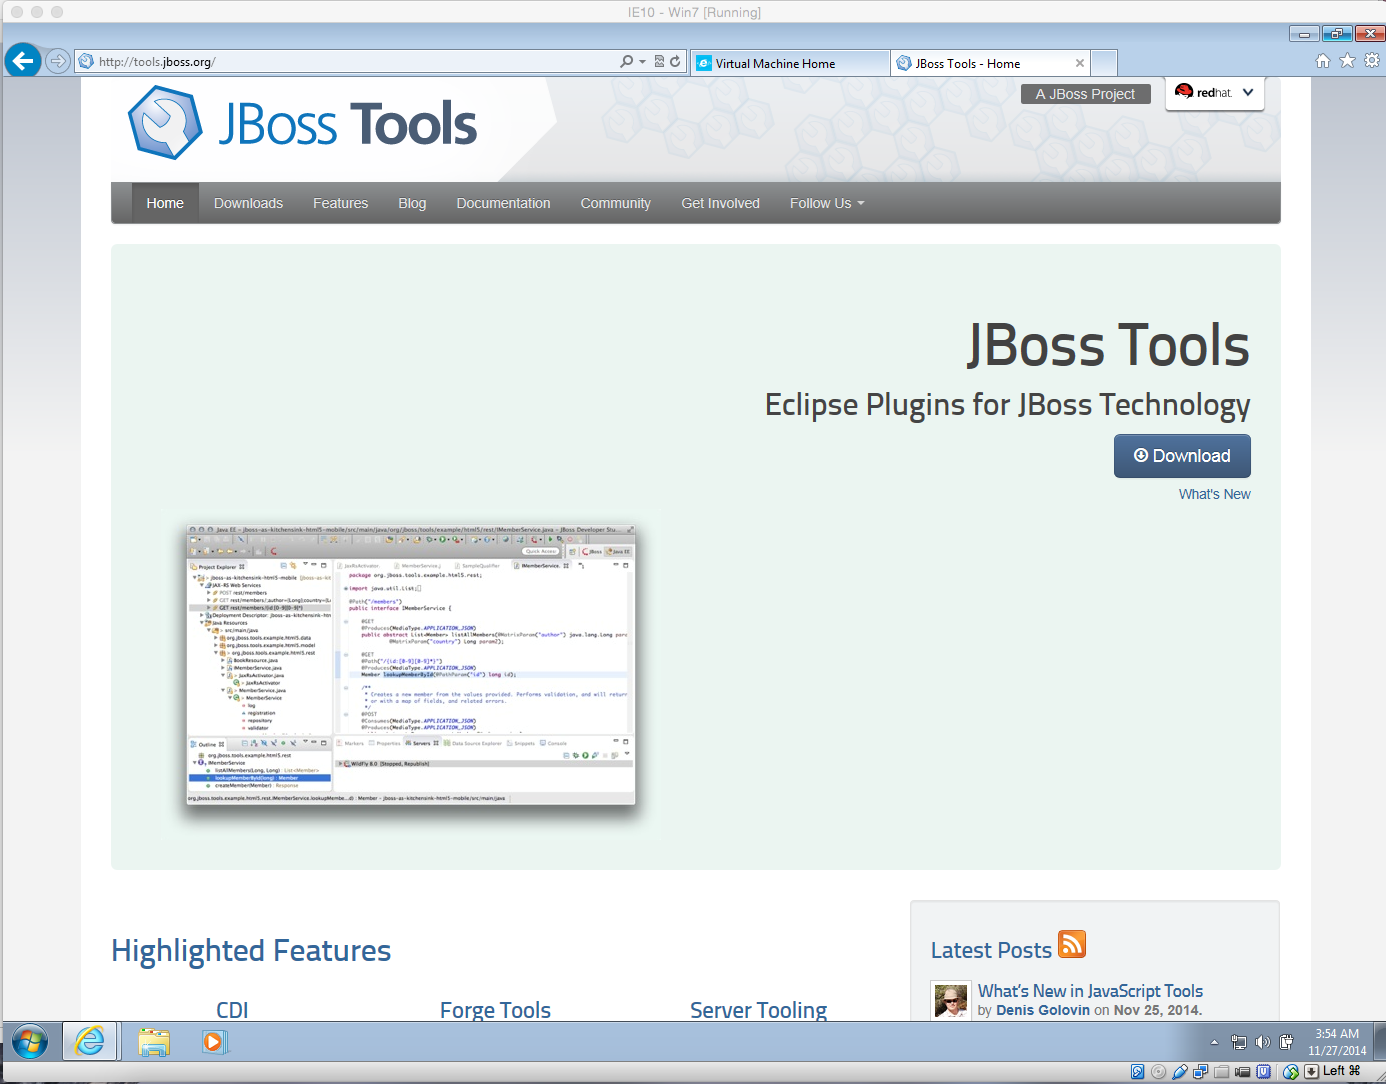Click the VirtualBox network adapters indicator

tap(1201, 1072)
